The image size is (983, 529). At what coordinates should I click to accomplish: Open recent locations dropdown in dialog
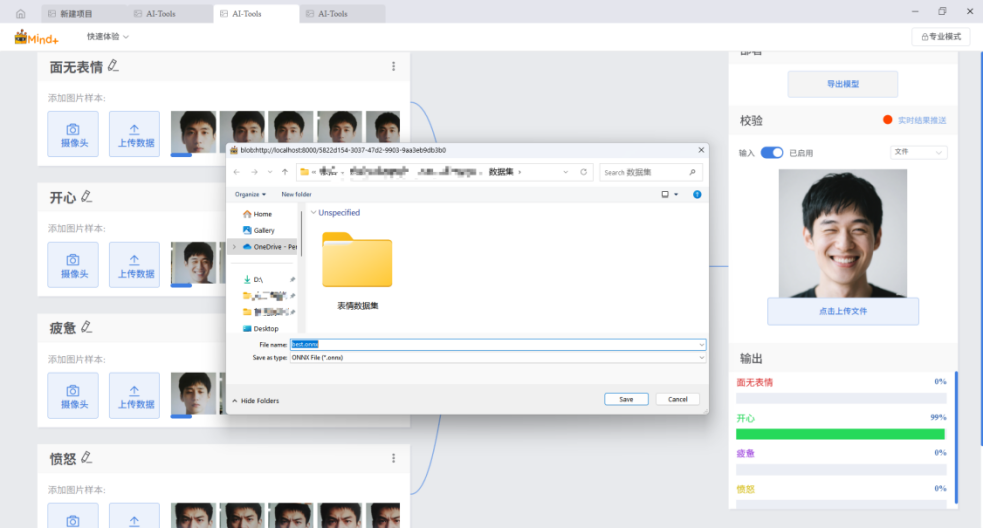270,172
